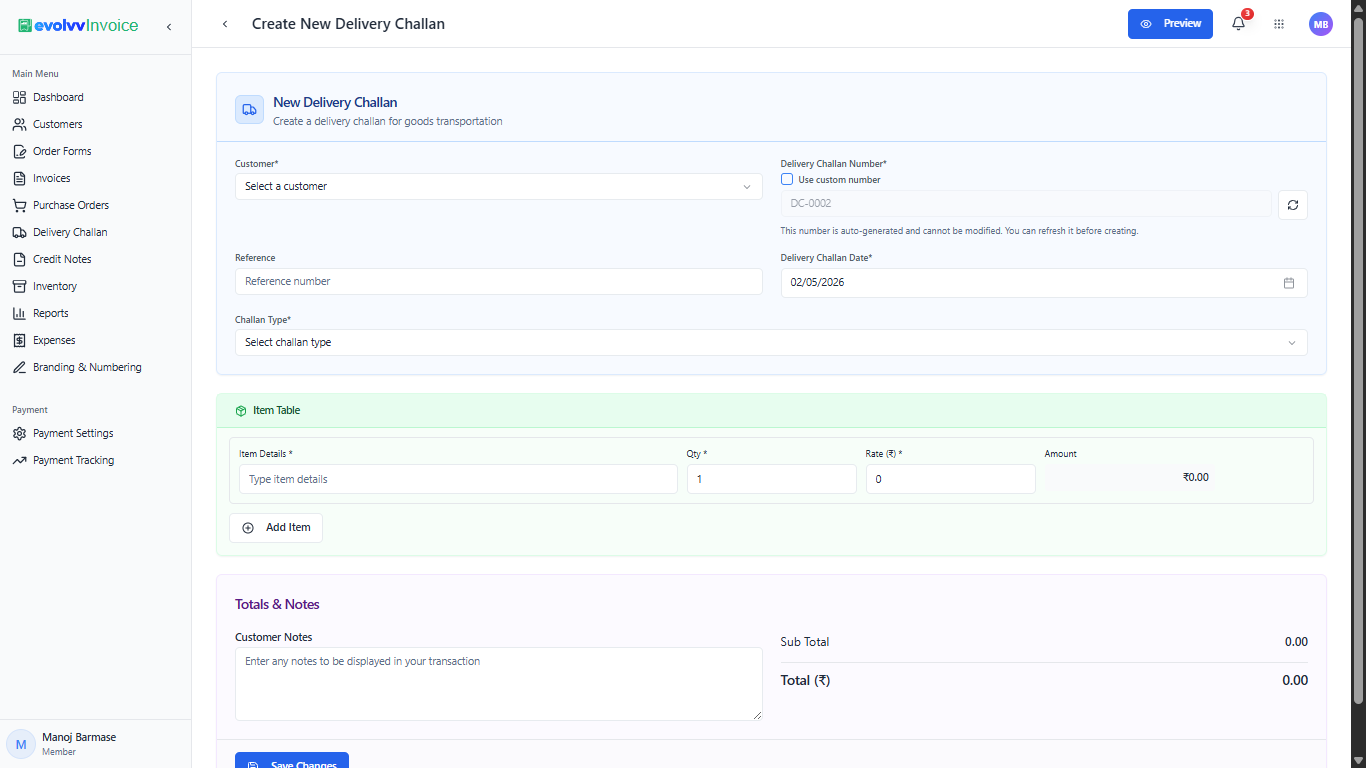Click the Order Forms pencil icon

pos(19,151)
